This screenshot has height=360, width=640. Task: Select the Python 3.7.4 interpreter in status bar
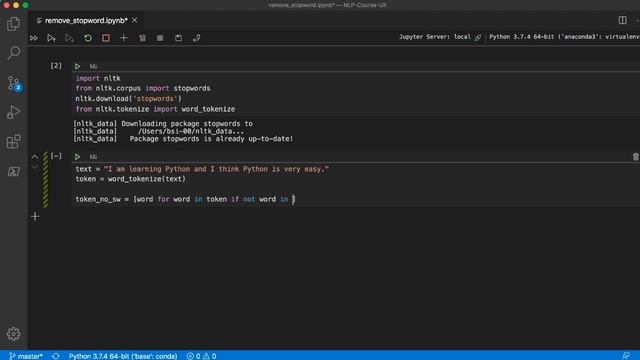pos(123,356)
